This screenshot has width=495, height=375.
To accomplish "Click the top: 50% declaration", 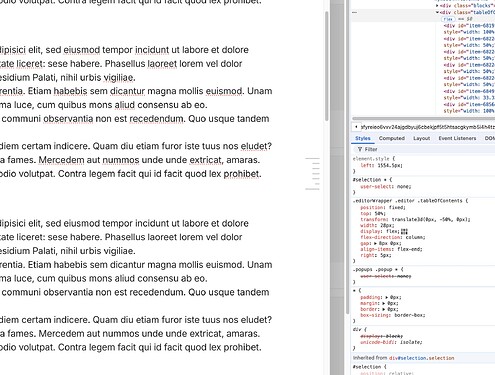I will (x=373, y=214).
